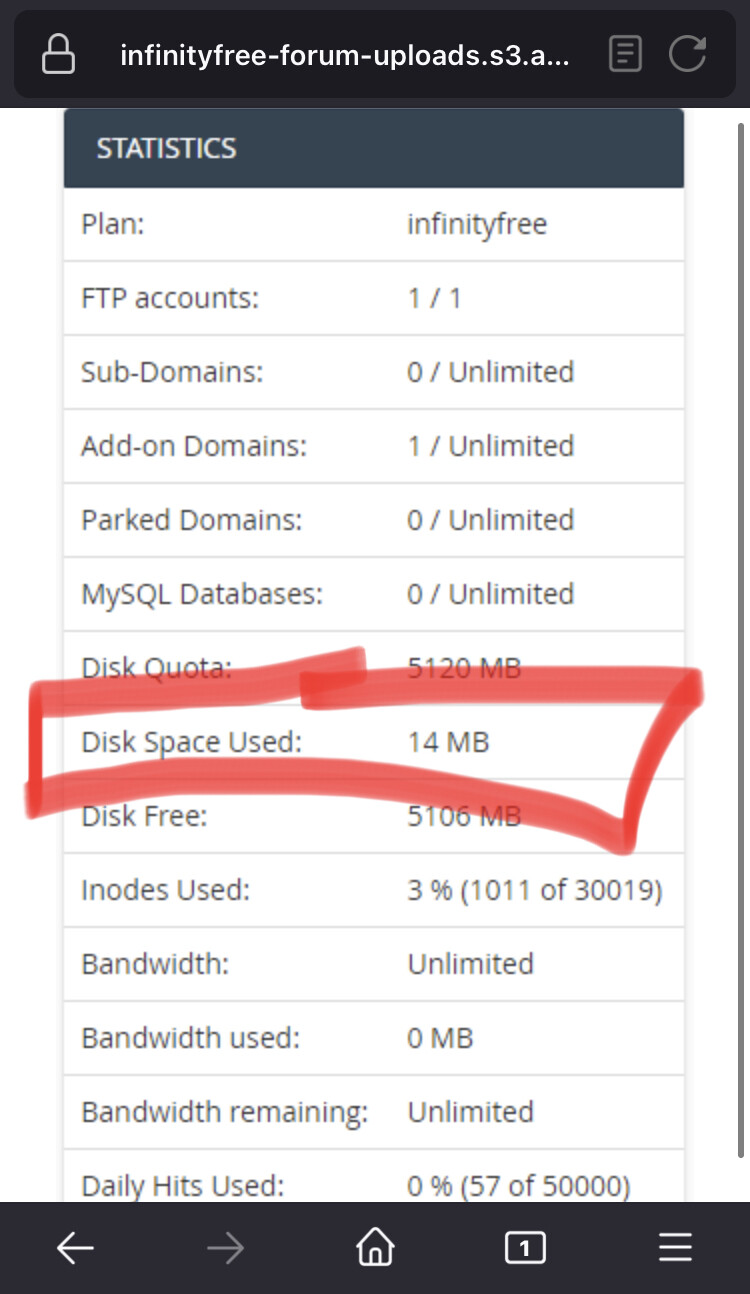750x1294 pixels.
Task: Tap the forward arrow icon
Action: coord(225,1247)
